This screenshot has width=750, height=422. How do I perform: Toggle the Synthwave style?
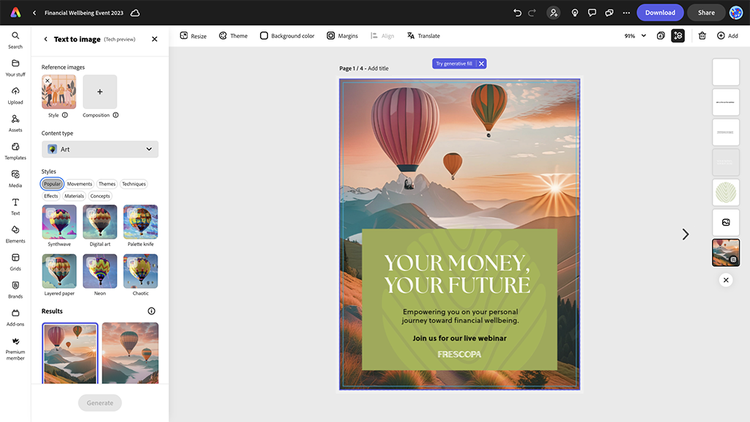pyautogui.click(x=59, y=222)
